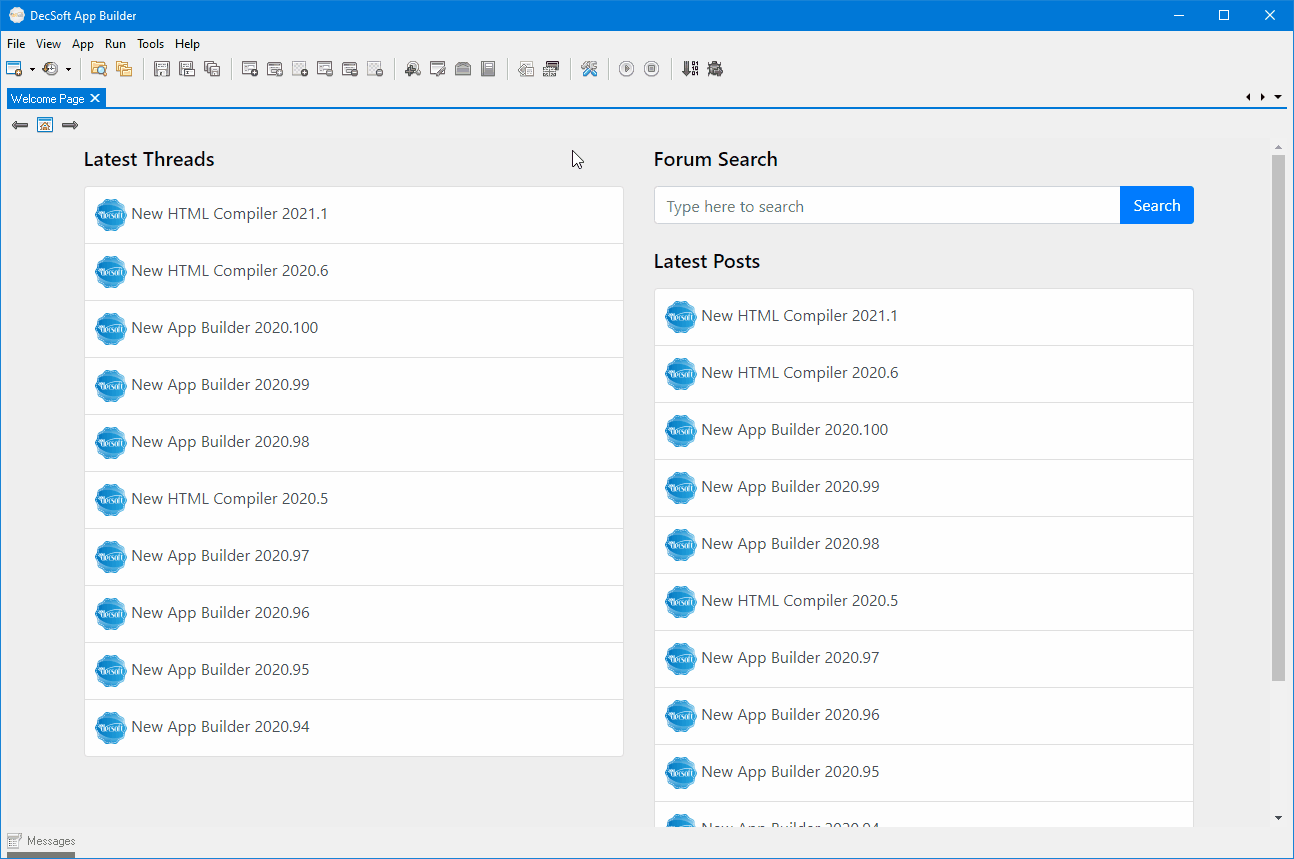Open the Help menu

pos(187,44)
